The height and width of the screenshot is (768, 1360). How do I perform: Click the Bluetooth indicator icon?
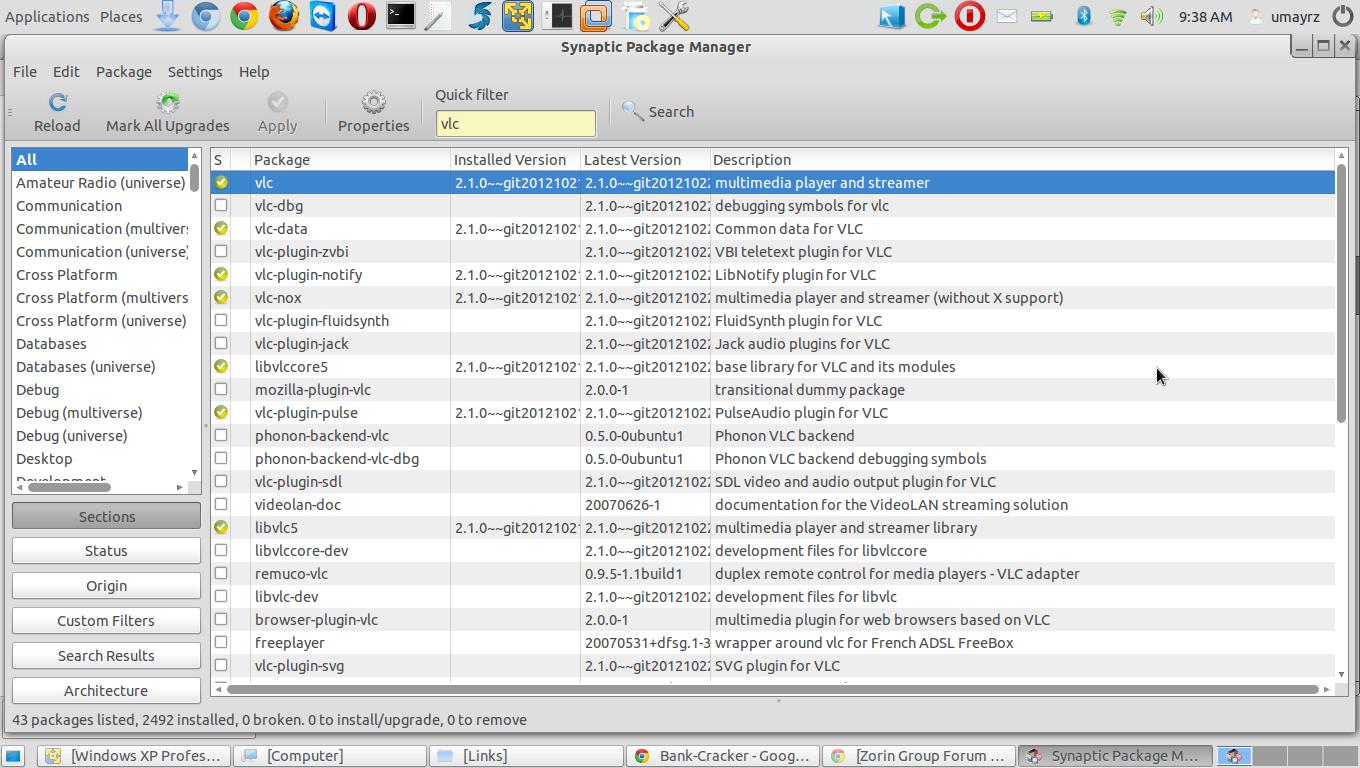[1083, 17]
